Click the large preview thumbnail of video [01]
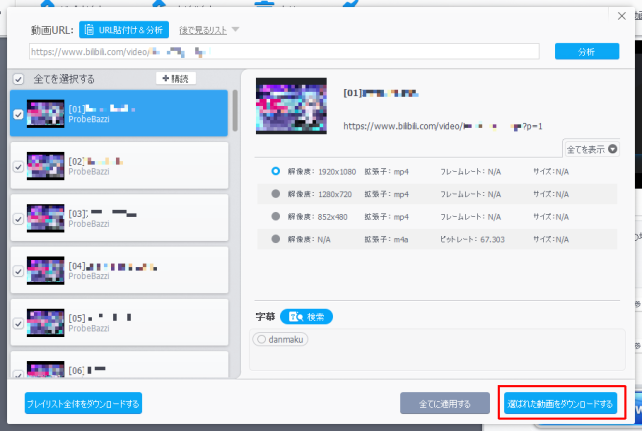The image size is (642, 431). point(291,106)
